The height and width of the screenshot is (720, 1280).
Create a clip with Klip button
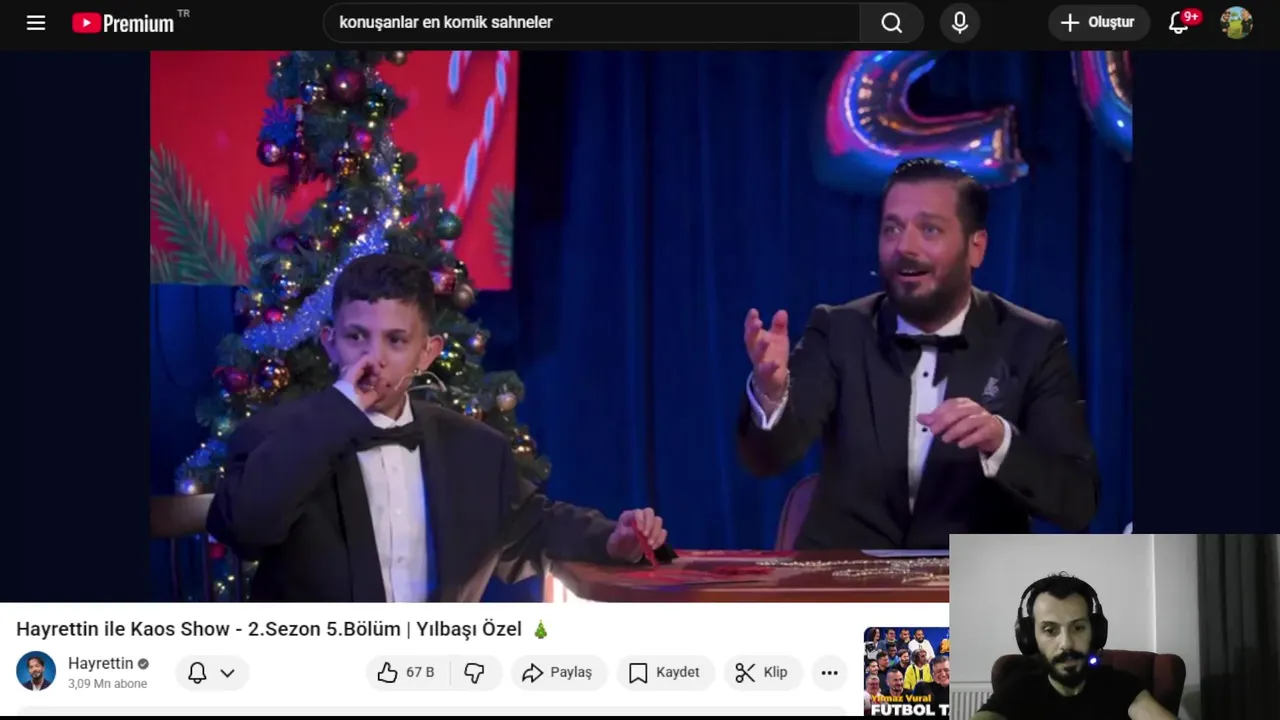coord(762,672)
